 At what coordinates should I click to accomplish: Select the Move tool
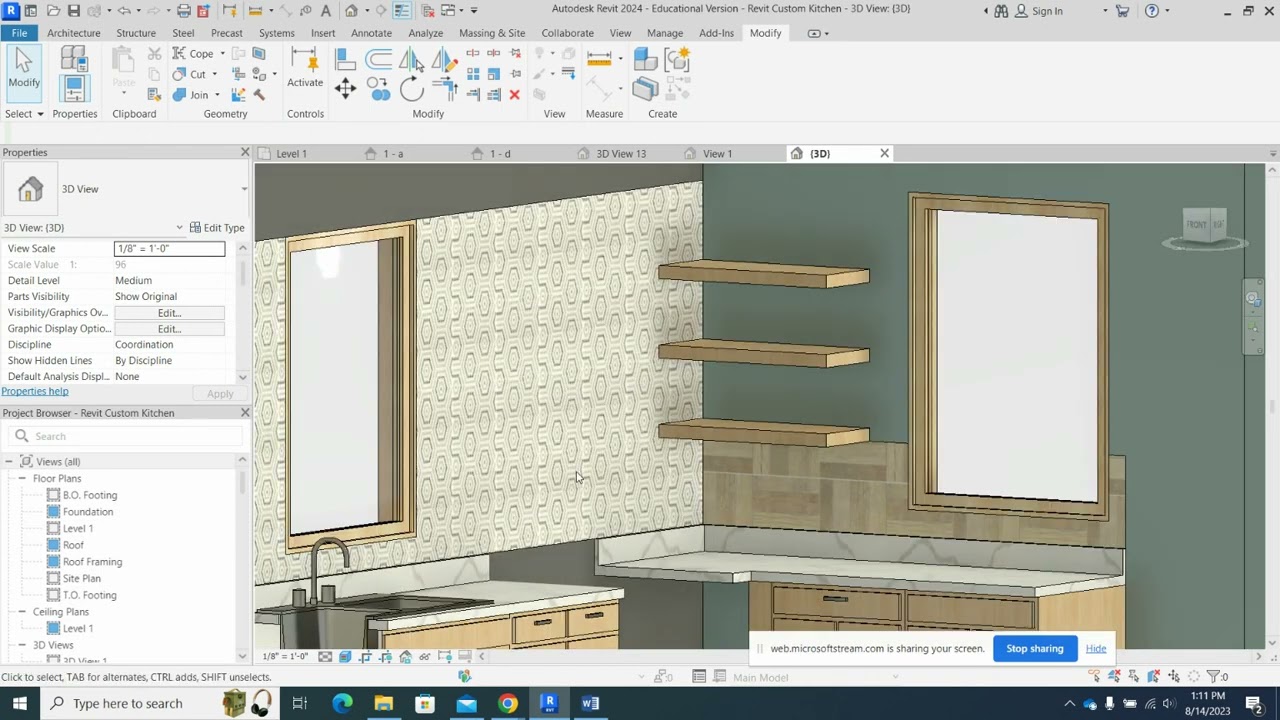(345, 89)
